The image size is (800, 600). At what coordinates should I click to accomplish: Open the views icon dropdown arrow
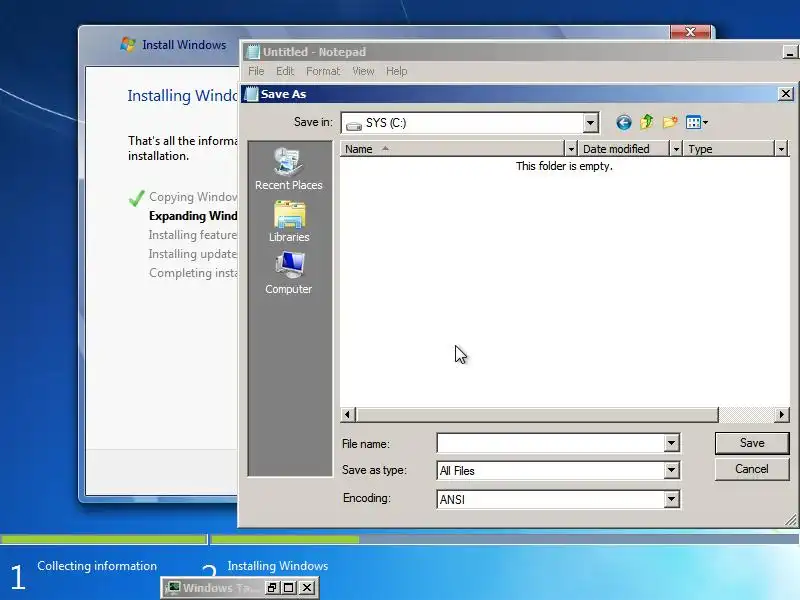point(705,122)
